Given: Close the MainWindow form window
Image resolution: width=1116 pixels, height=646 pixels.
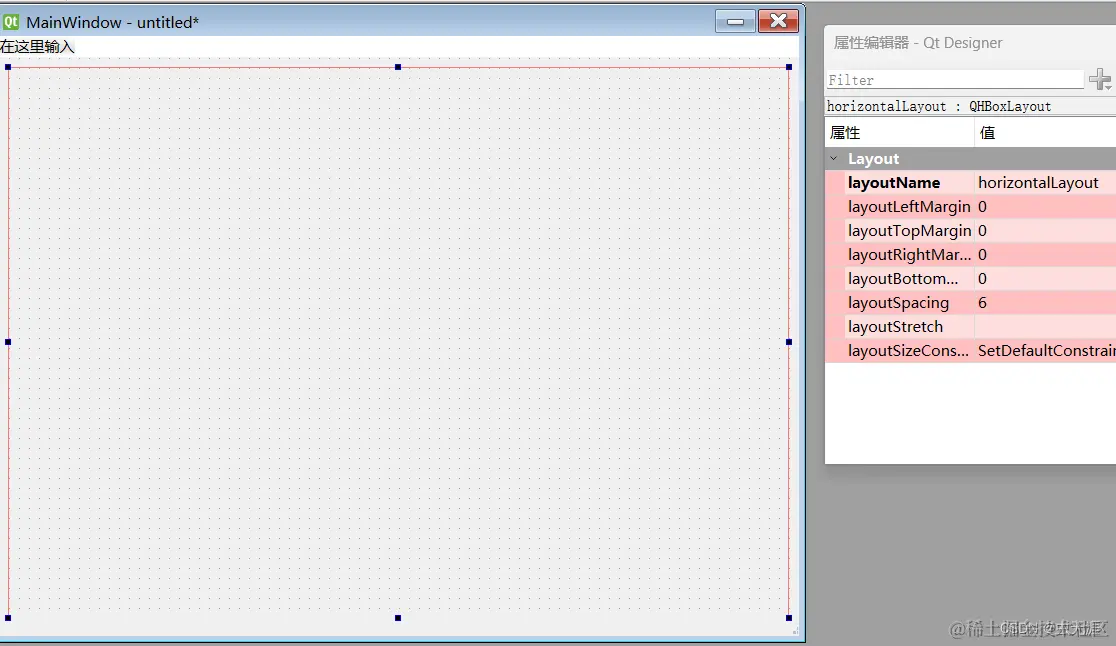Looking at the screenshot, I should pyautogui.click(x=779, y=21).
